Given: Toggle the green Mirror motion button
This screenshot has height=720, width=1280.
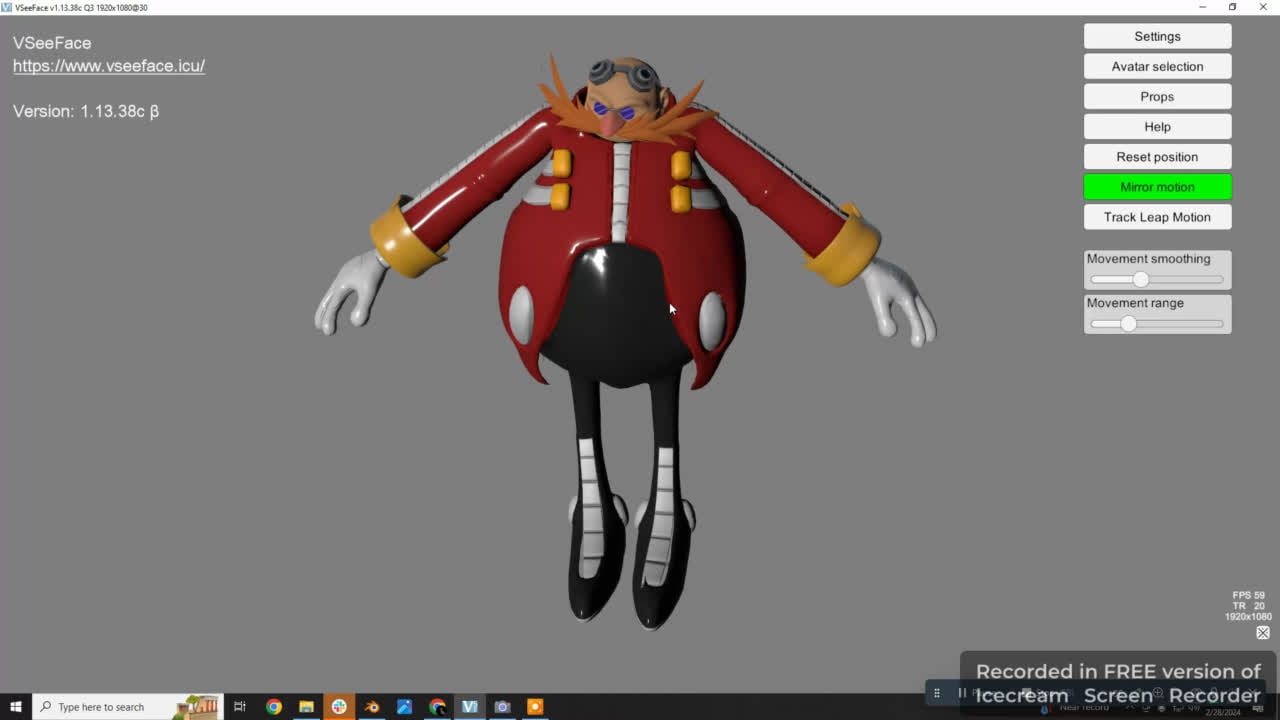Looking at the screenshot, I should 1157,186.
